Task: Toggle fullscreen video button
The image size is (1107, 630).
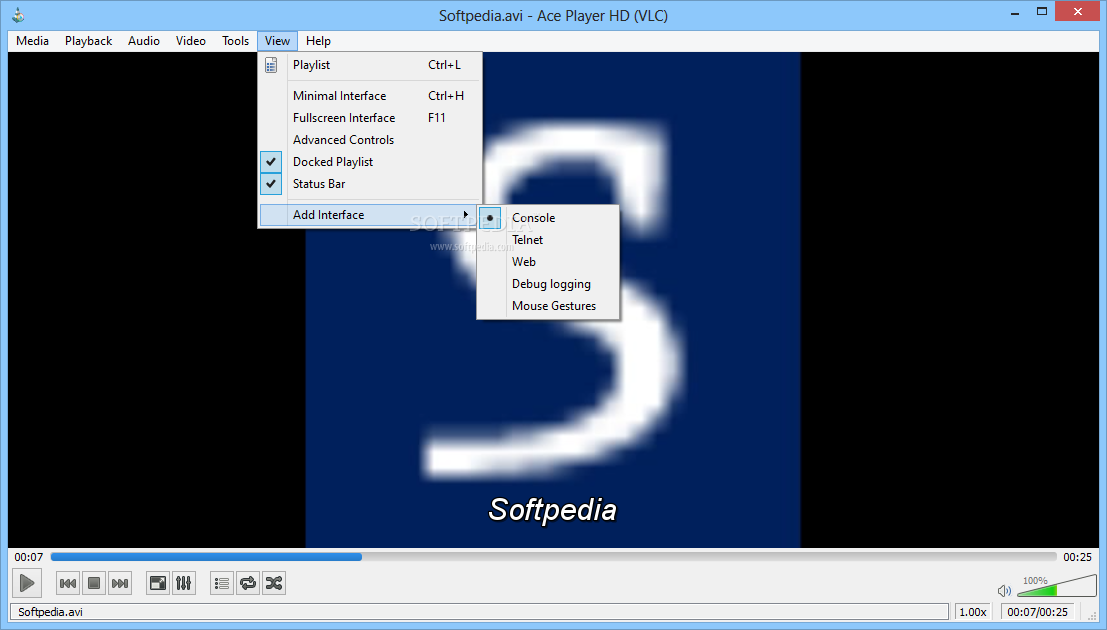Action: pos(158,583)
